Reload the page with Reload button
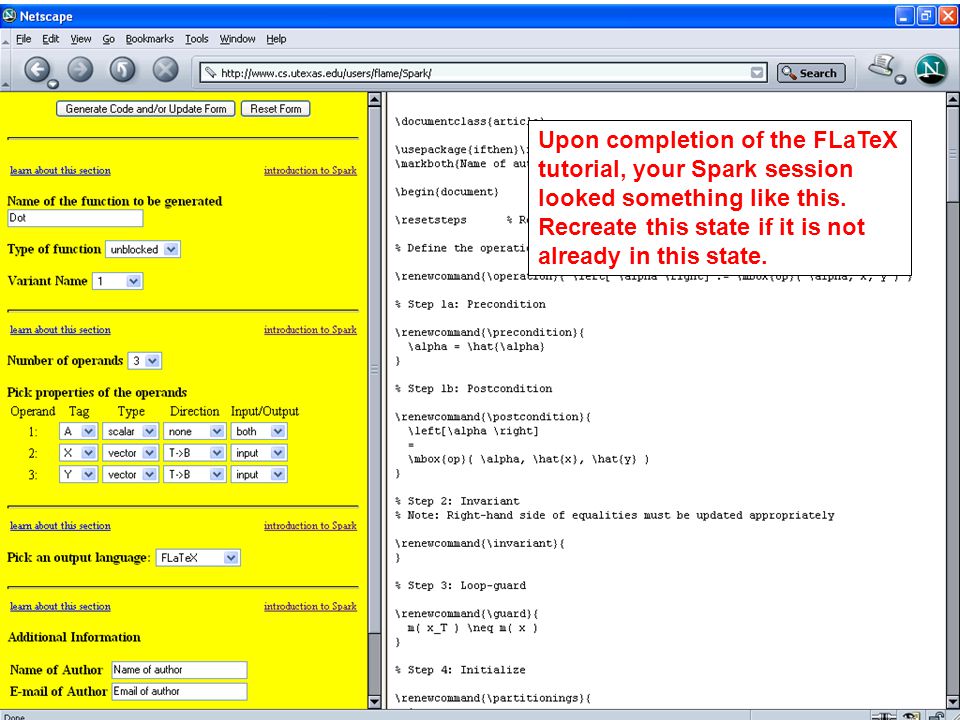 coord(122,70)
